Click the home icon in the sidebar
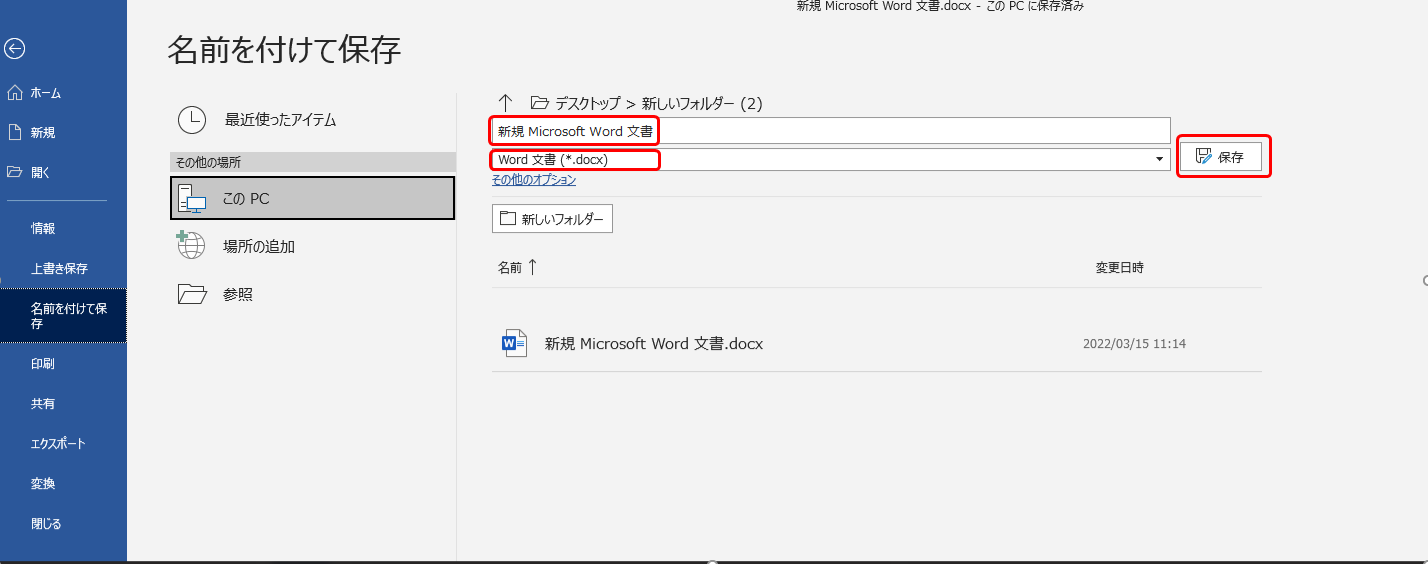 coord(14,93)
